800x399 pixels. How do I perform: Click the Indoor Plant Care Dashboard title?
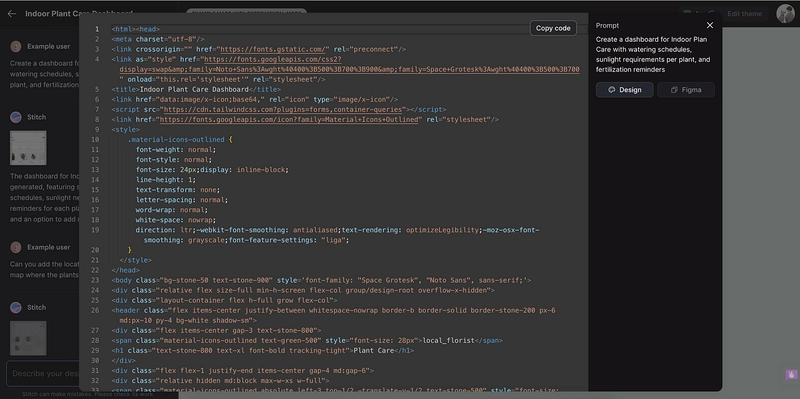(x=79, y=14)
